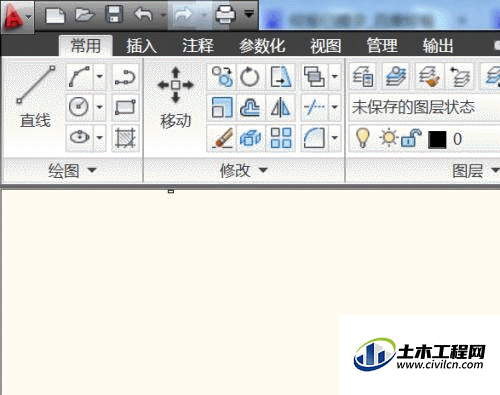Open the 参数化 ribbon tab
Screen dimensions: 500x395
[x=262, y=46]
